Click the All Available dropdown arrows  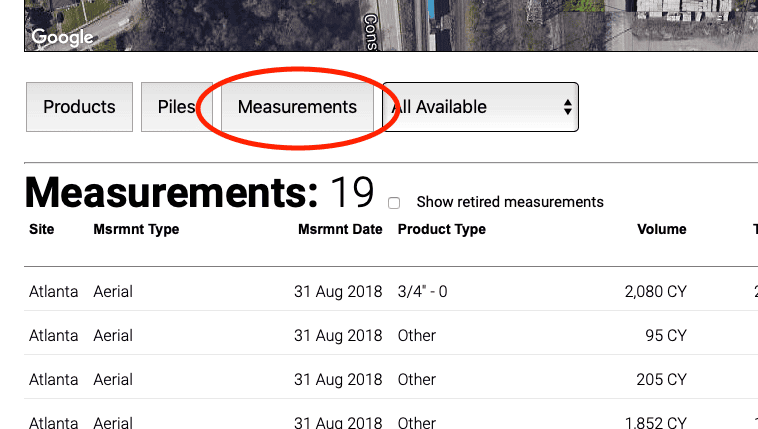click(x=567, y=107)
